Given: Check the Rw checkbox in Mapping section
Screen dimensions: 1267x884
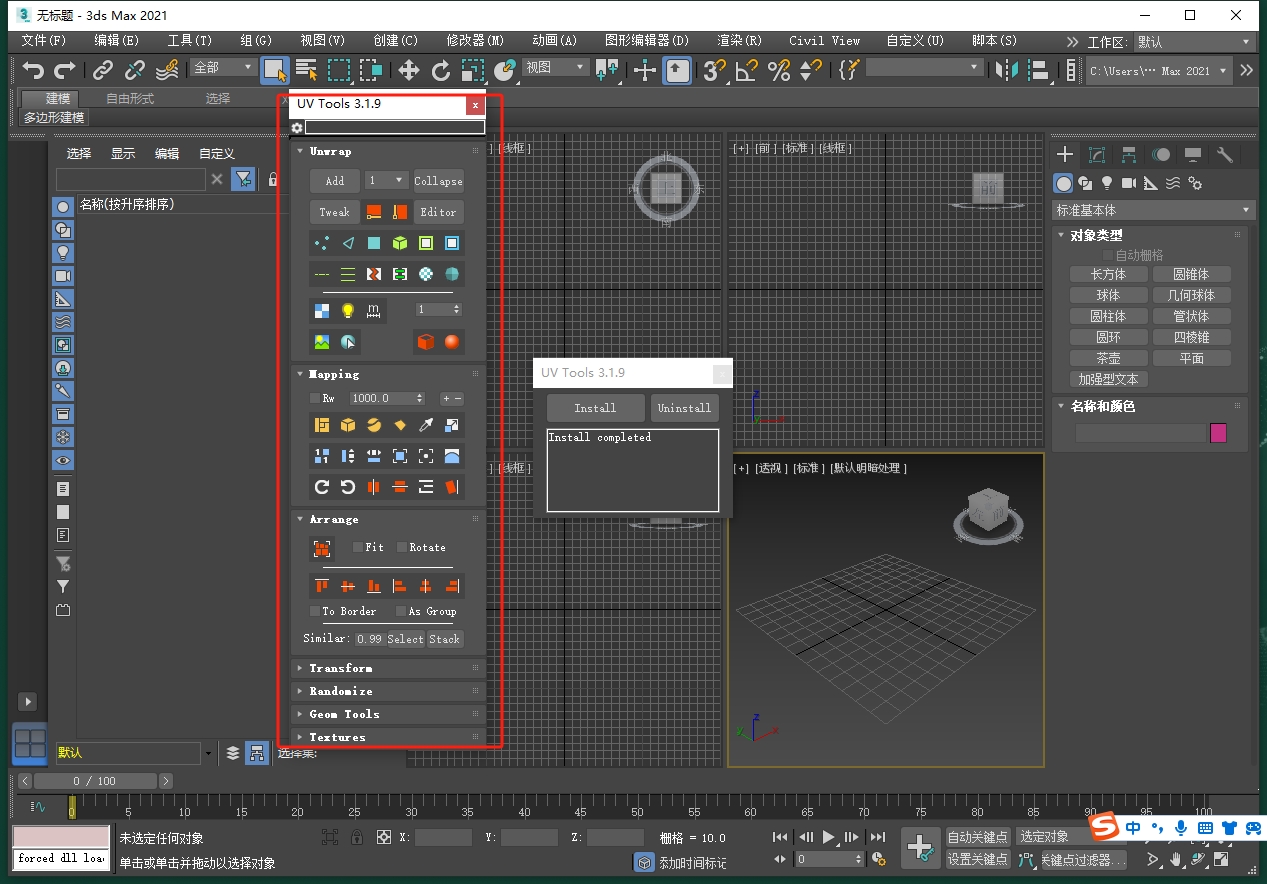Looking at the screenshot, I should pos(313,397).
